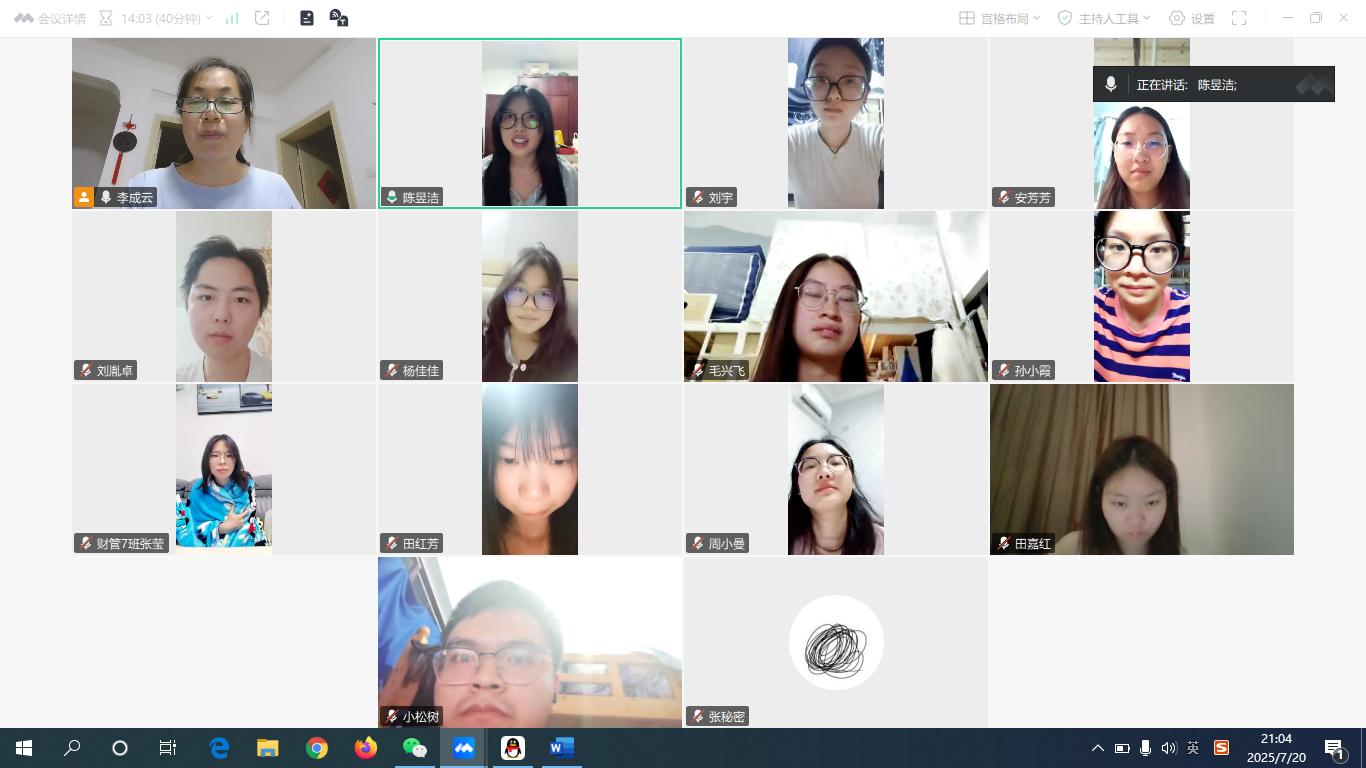Screen dimensions: 1366x768
Task: Check the network signal strength icon
Action: (x=232, y=18)
